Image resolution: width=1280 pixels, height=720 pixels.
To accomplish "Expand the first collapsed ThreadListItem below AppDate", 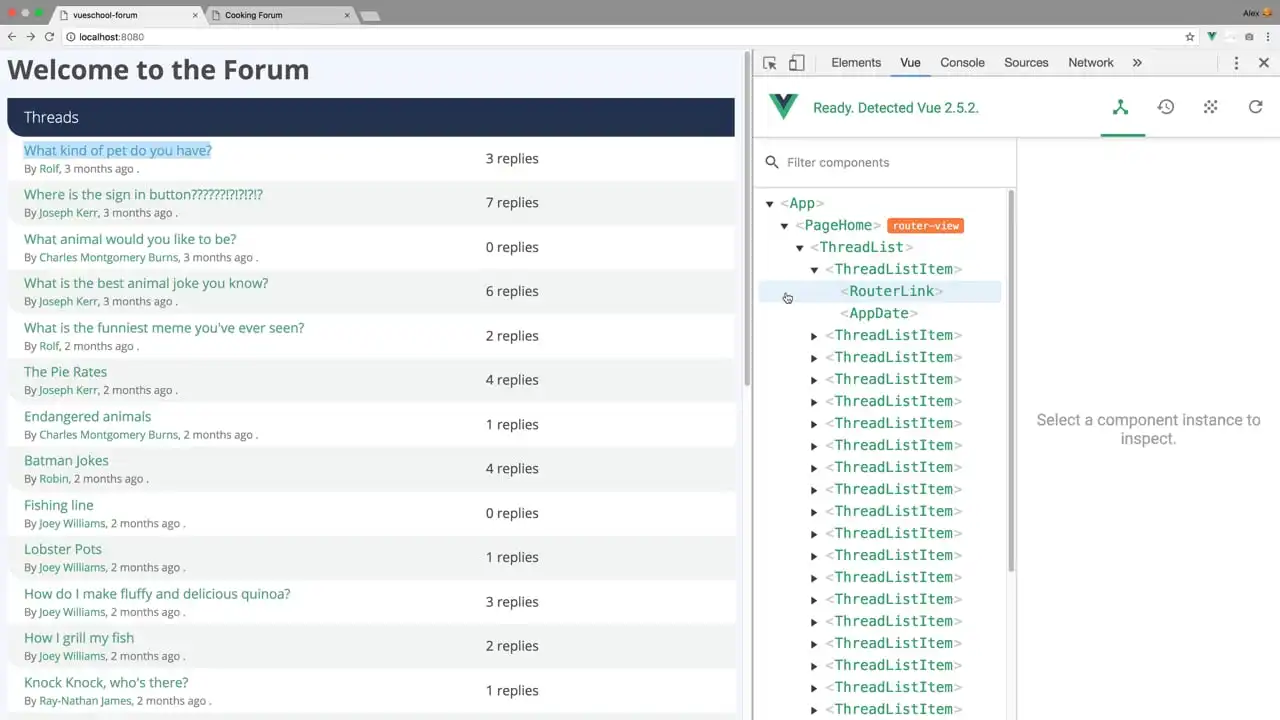I will tap(815, 336).
